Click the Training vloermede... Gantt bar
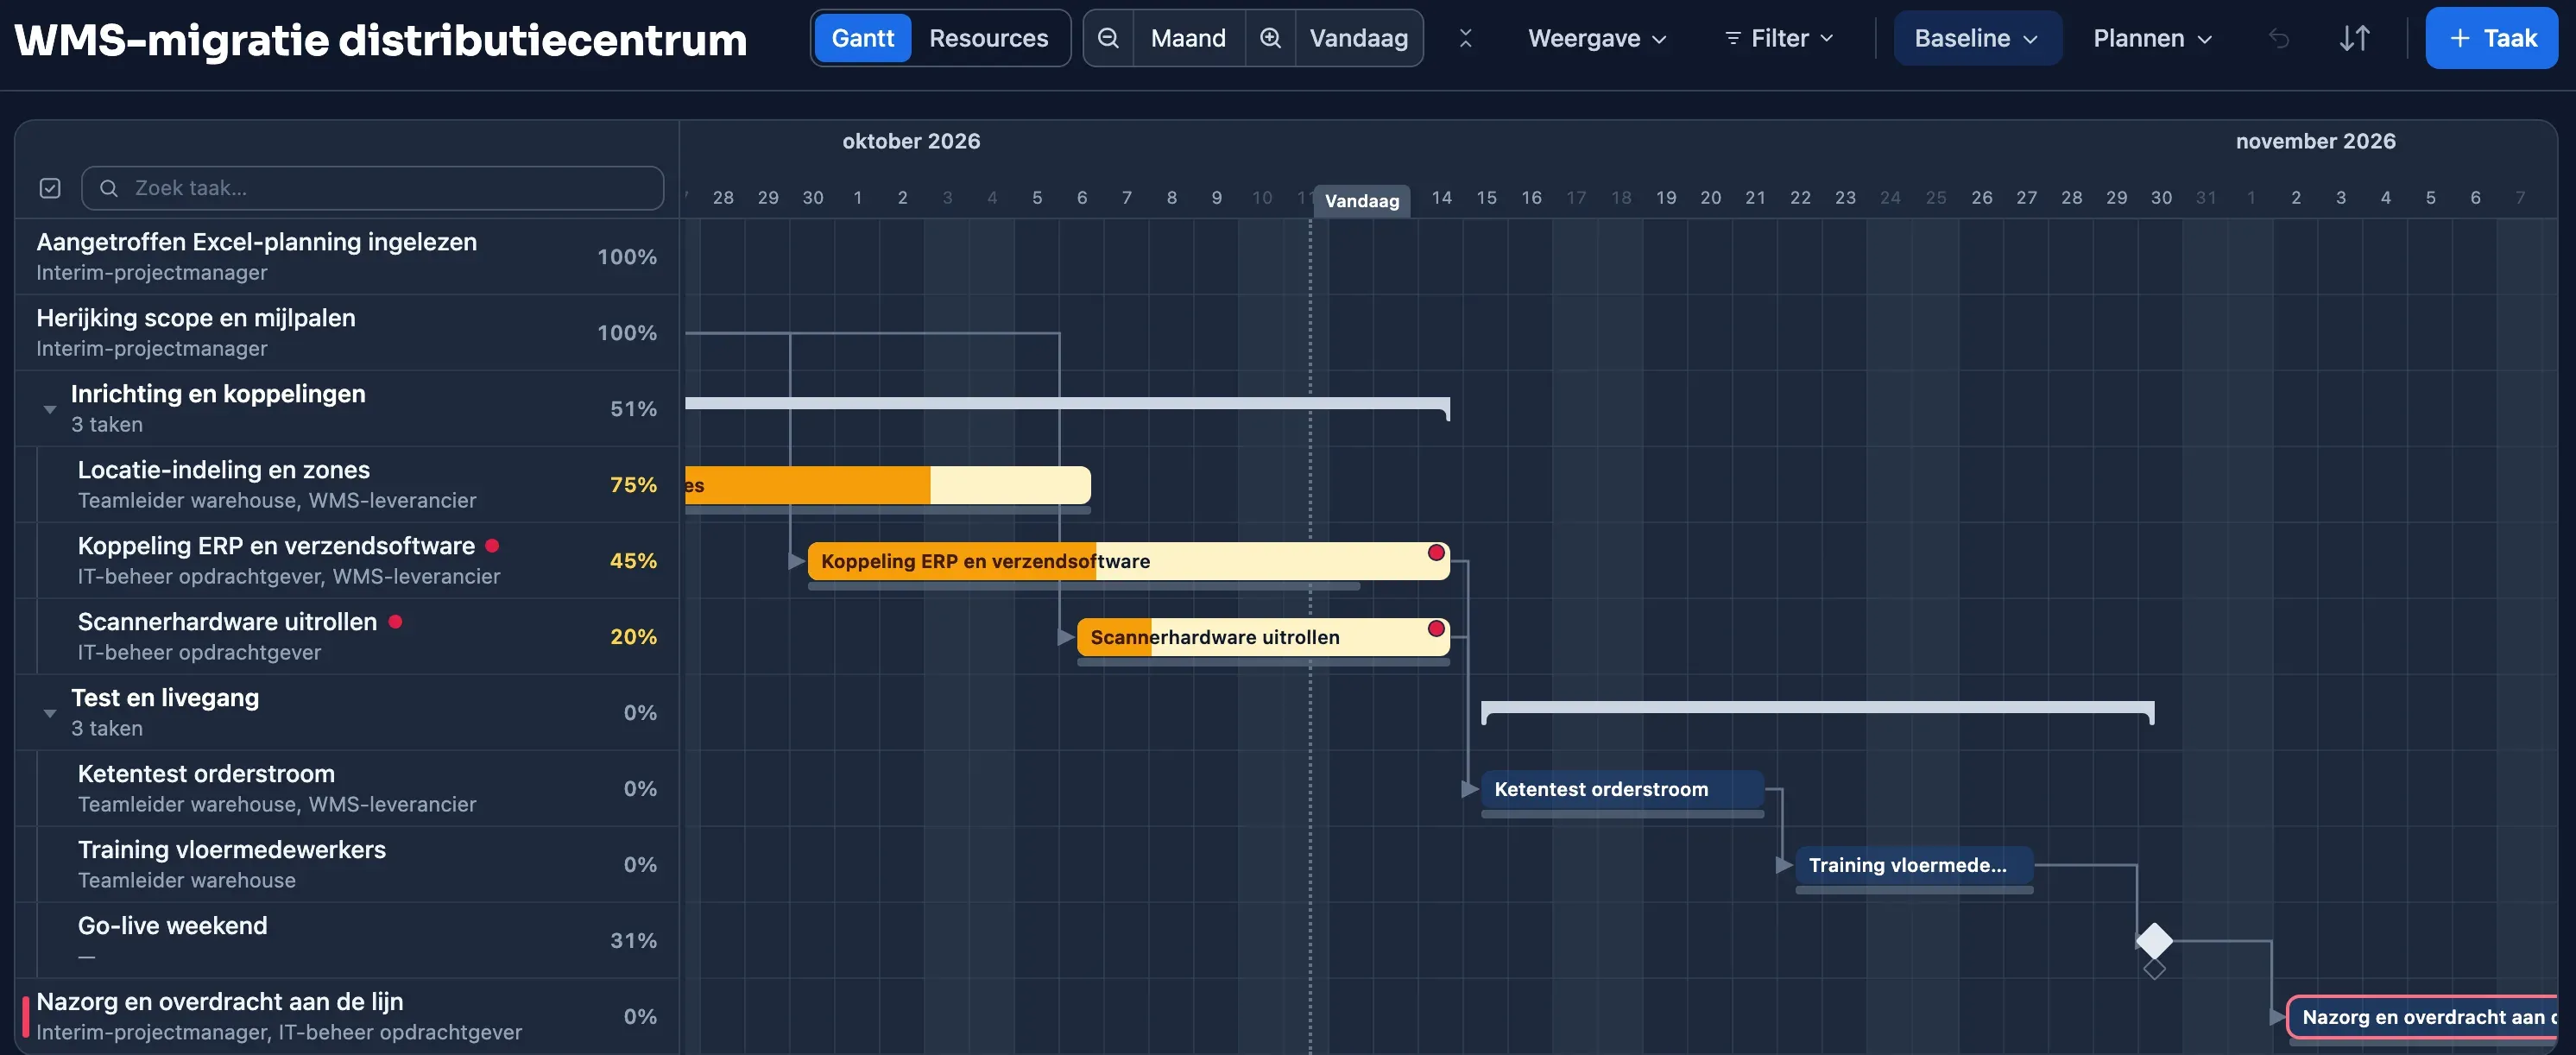Image resolution: width=2576 pixels, height=1055 pixels. 1914,865
